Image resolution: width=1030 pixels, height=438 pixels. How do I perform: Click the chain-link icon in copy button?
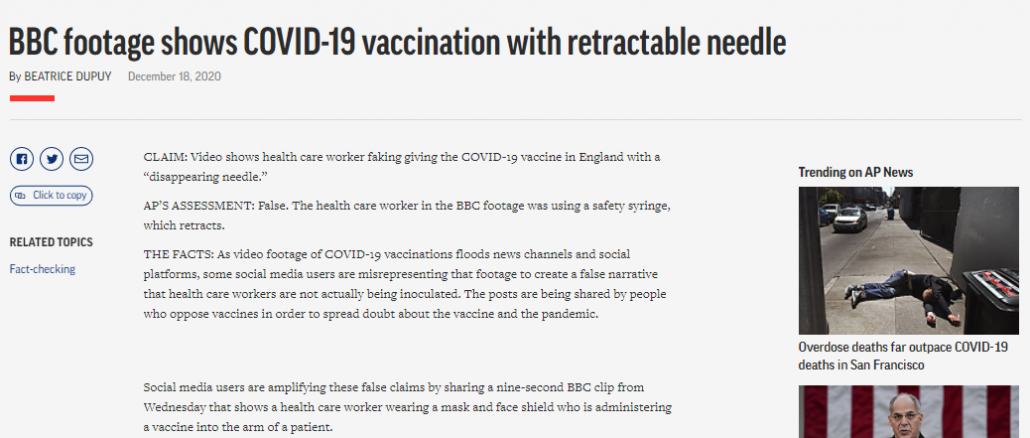20,195
